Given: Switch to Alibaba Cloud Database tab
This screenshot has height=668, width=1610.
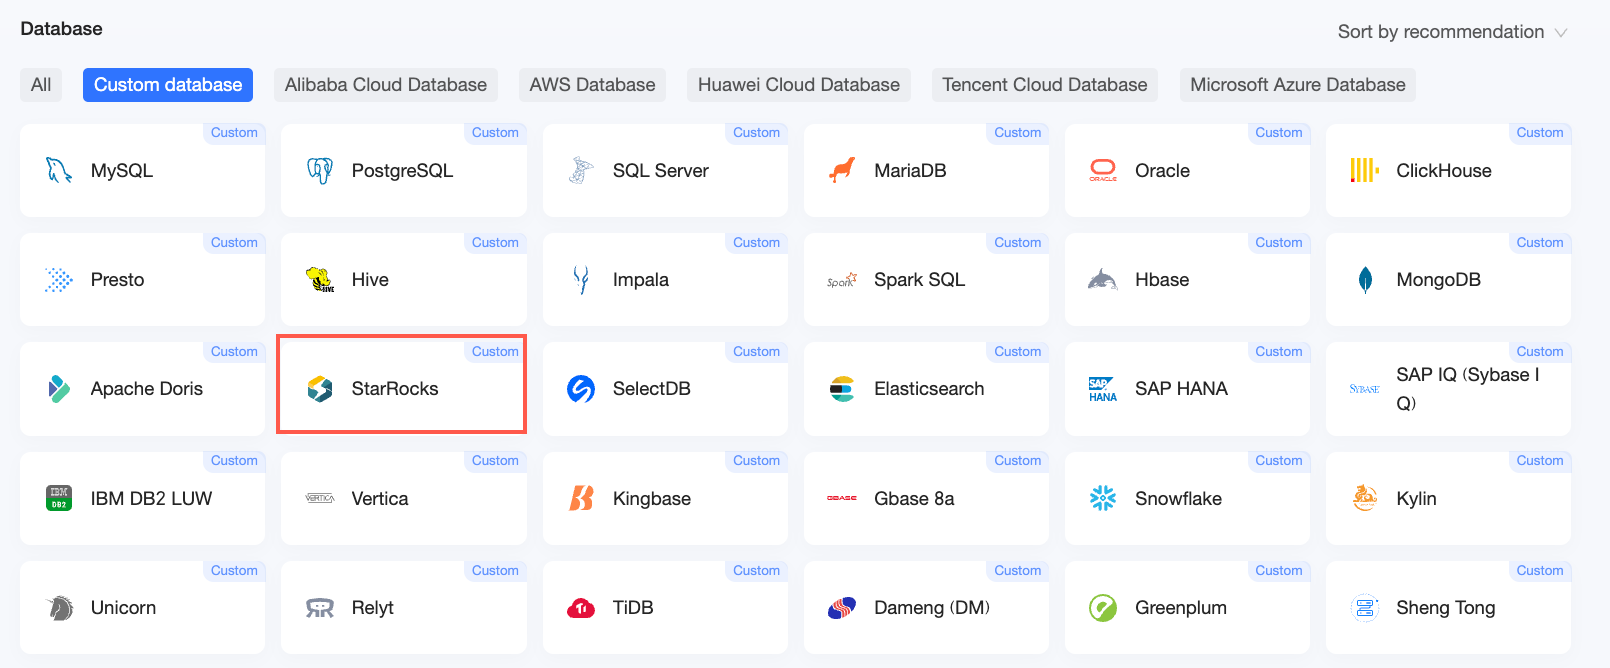Looking at the screenshot, I should tap(386, 85).
